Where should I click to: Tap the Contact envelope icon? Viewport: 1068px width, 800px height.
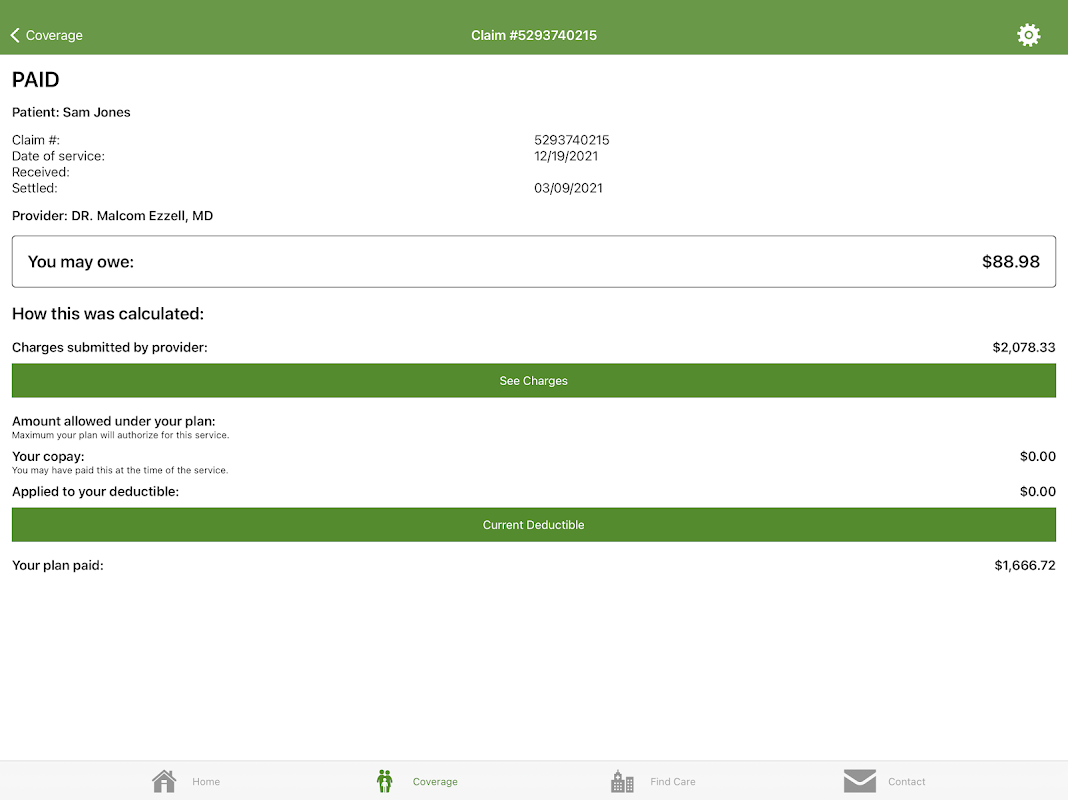click(x=860, y=781)
